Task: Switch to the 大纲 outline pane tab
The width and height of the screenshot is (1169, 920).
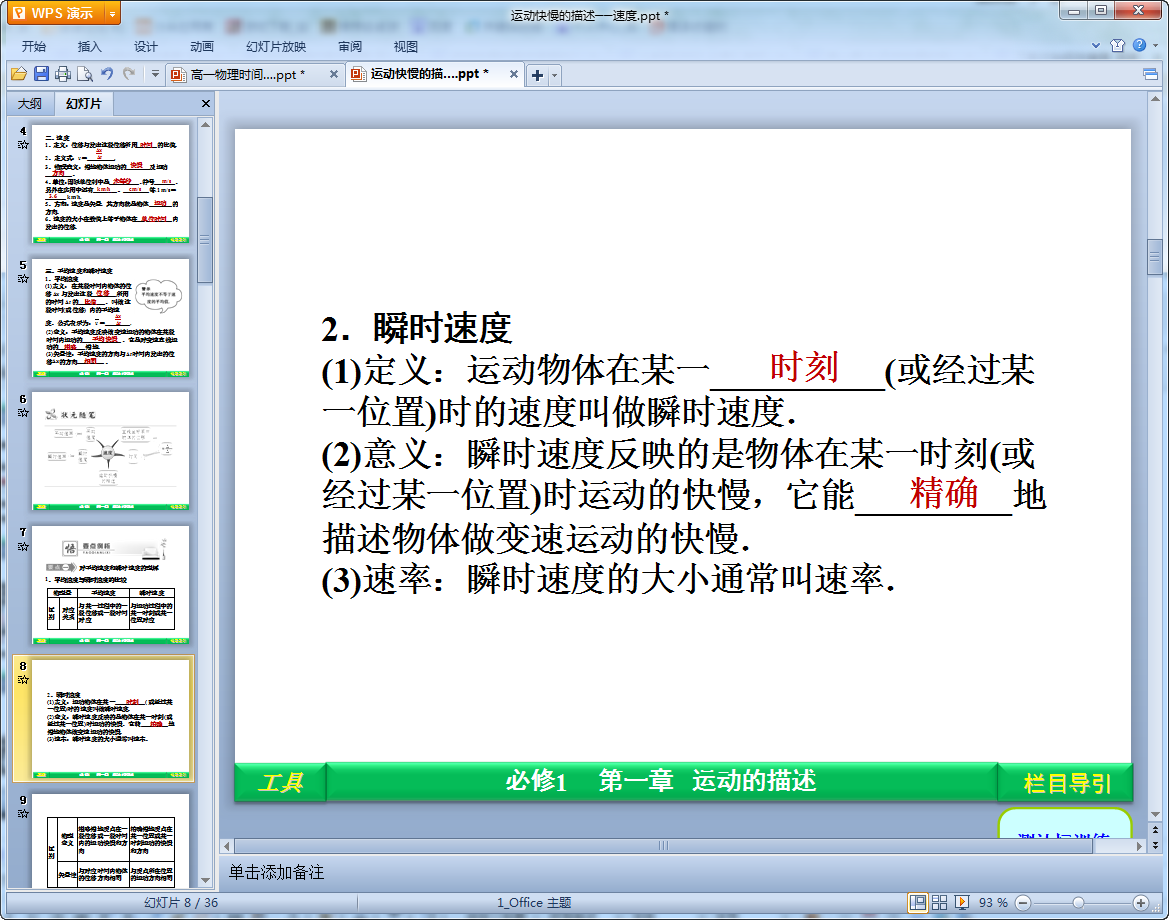Action: pyautogui.click(x=30, y=104)
